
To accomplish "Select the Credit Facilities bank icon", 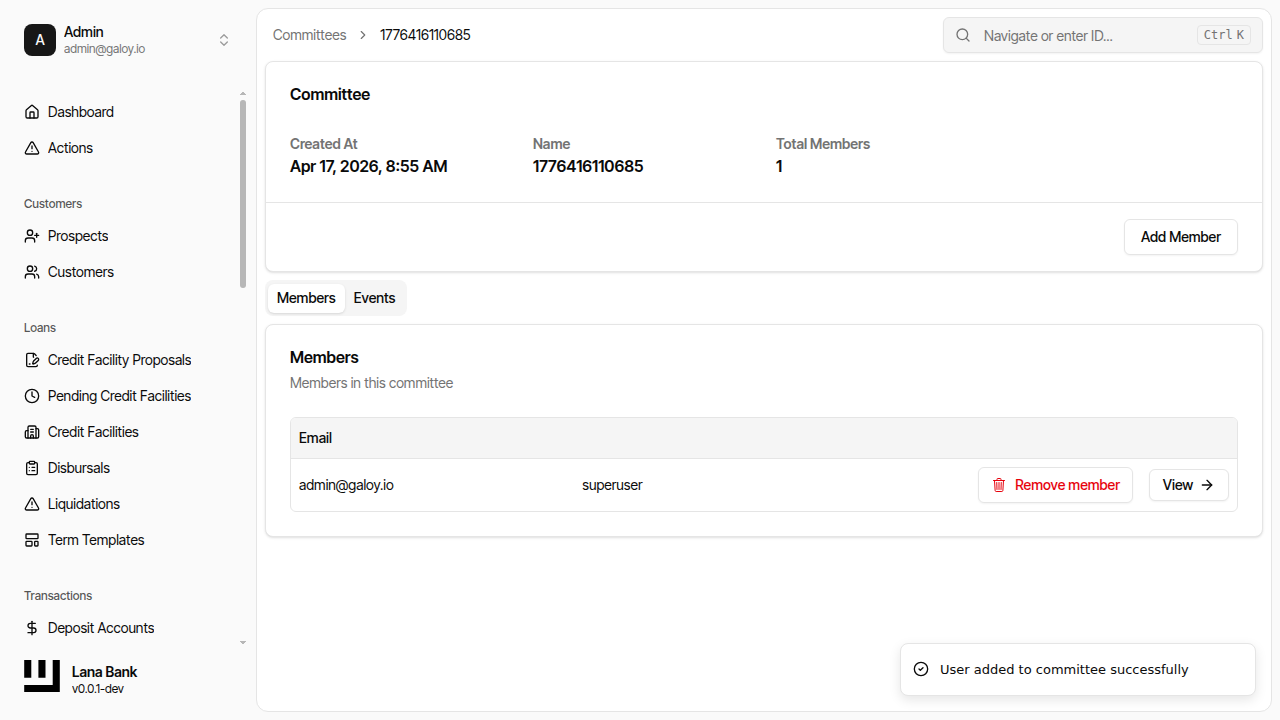I will (x=31, y=431).
